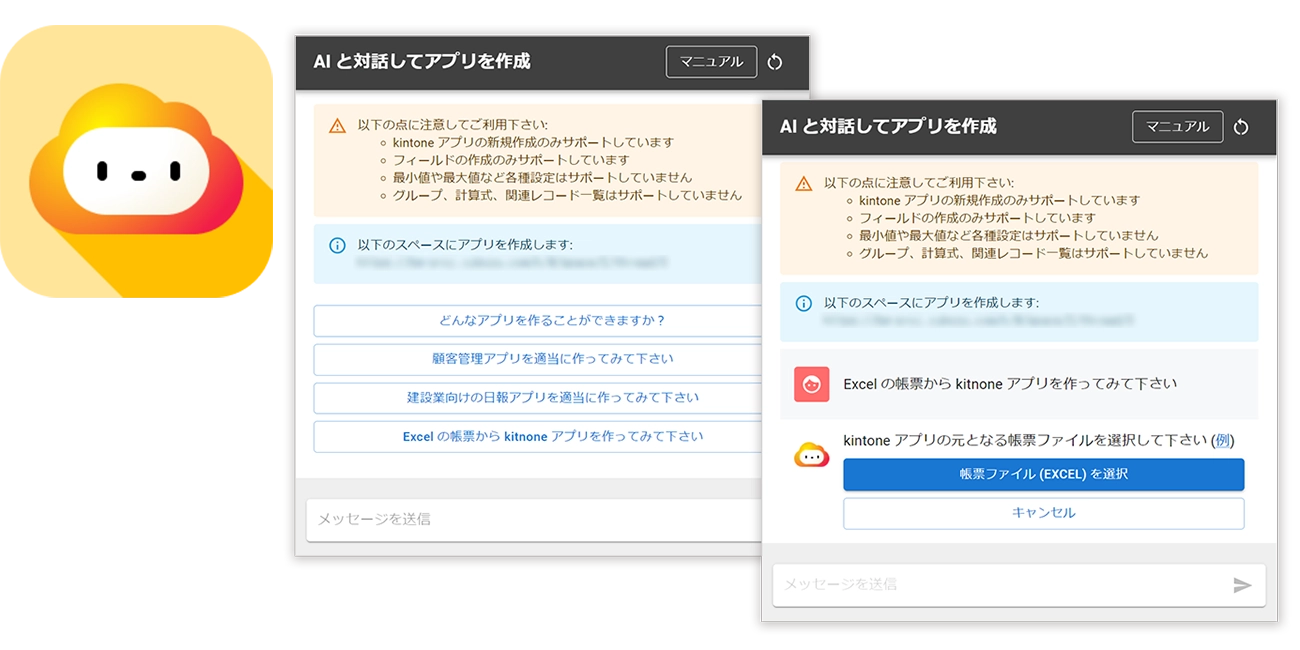This screenshot has width=1300, height=650.
Task: Click the red user avatar icon
Action: coord(811,384)
